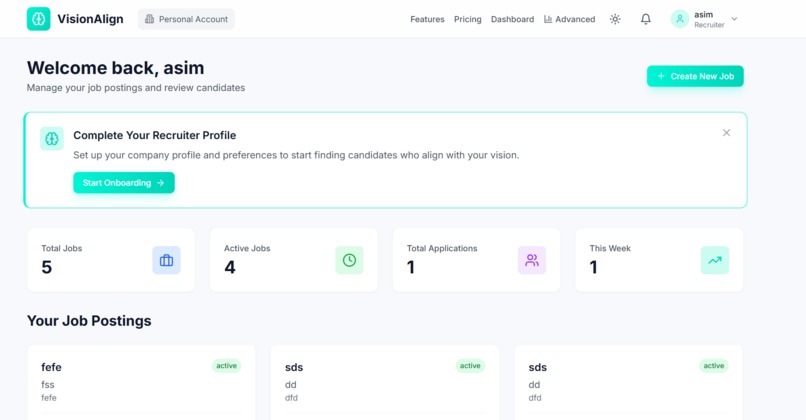Click the Recruiter role label under asim

[x=709, y=25]
